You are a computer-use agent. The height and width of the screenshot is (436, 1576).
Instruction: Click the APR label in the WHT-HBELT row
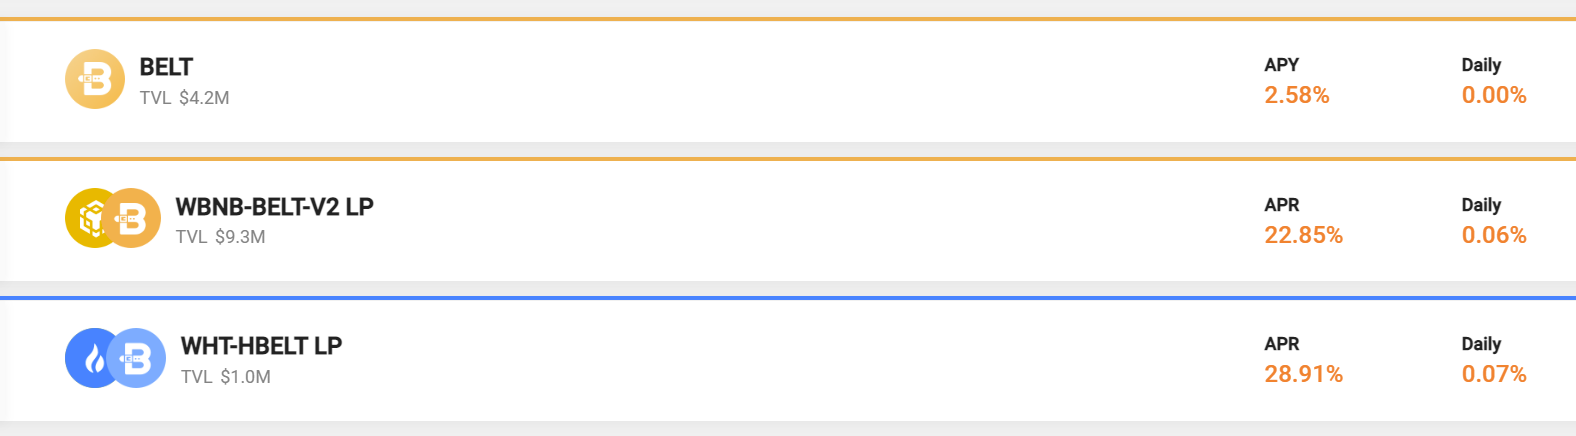pos(1281,344)
